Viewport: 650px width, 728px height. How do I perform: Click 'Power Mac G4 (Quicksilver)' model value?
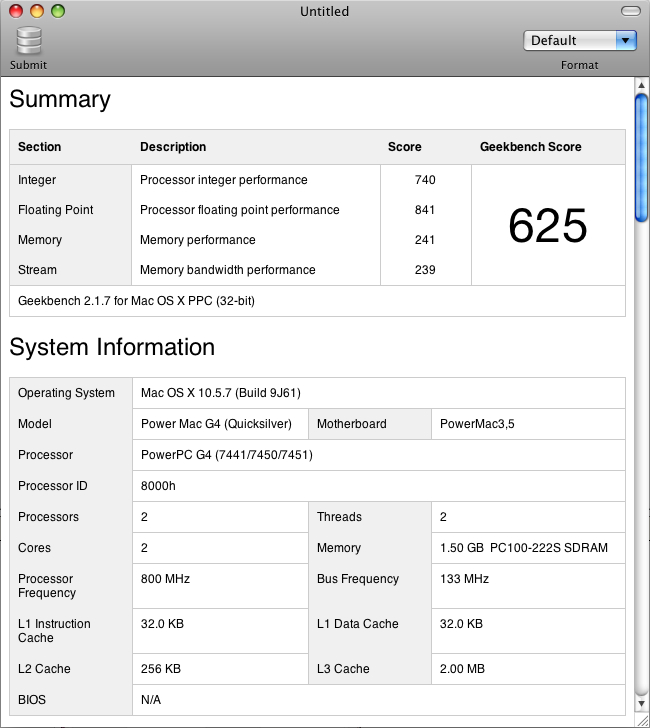[216, 424]
